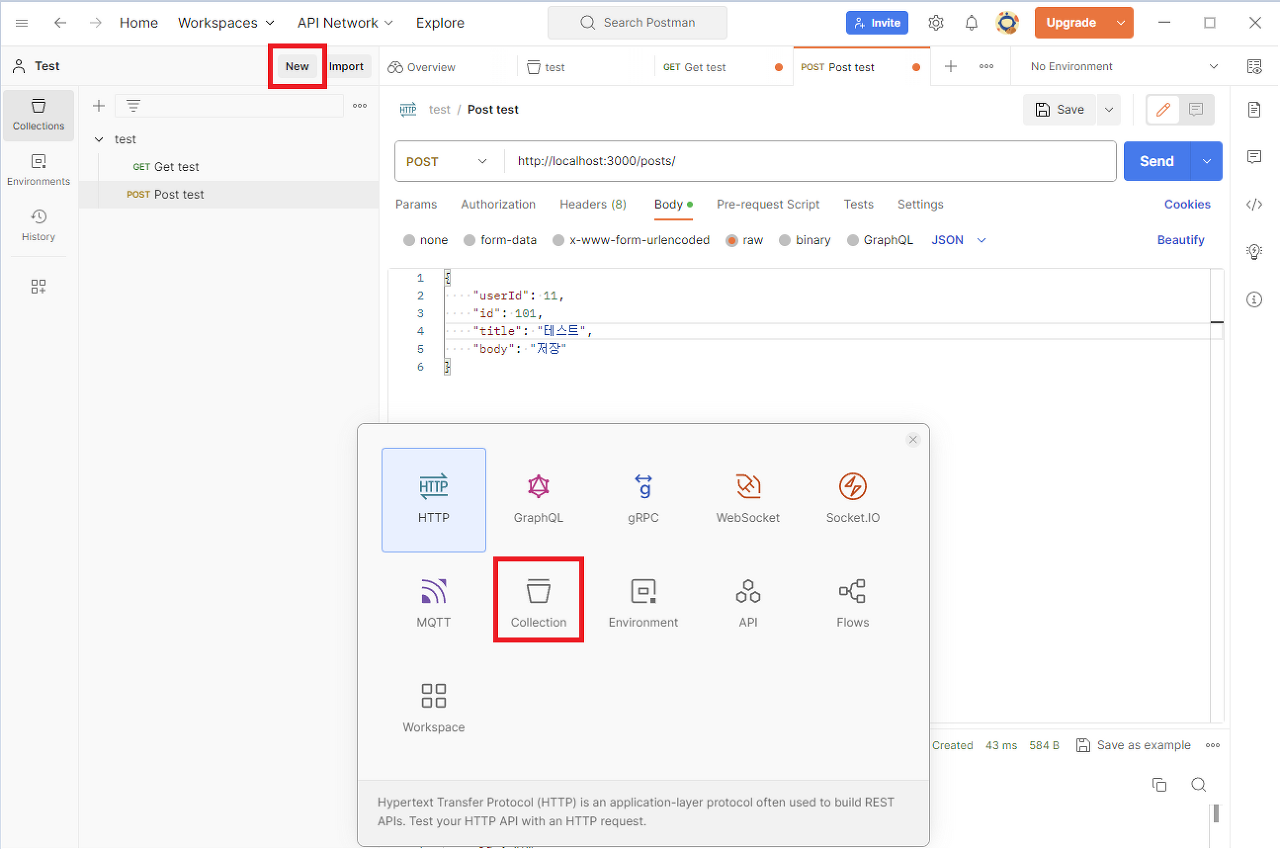Select the WebSocket tile
The height and width of the screenshot is (849, 1280).
748,500
